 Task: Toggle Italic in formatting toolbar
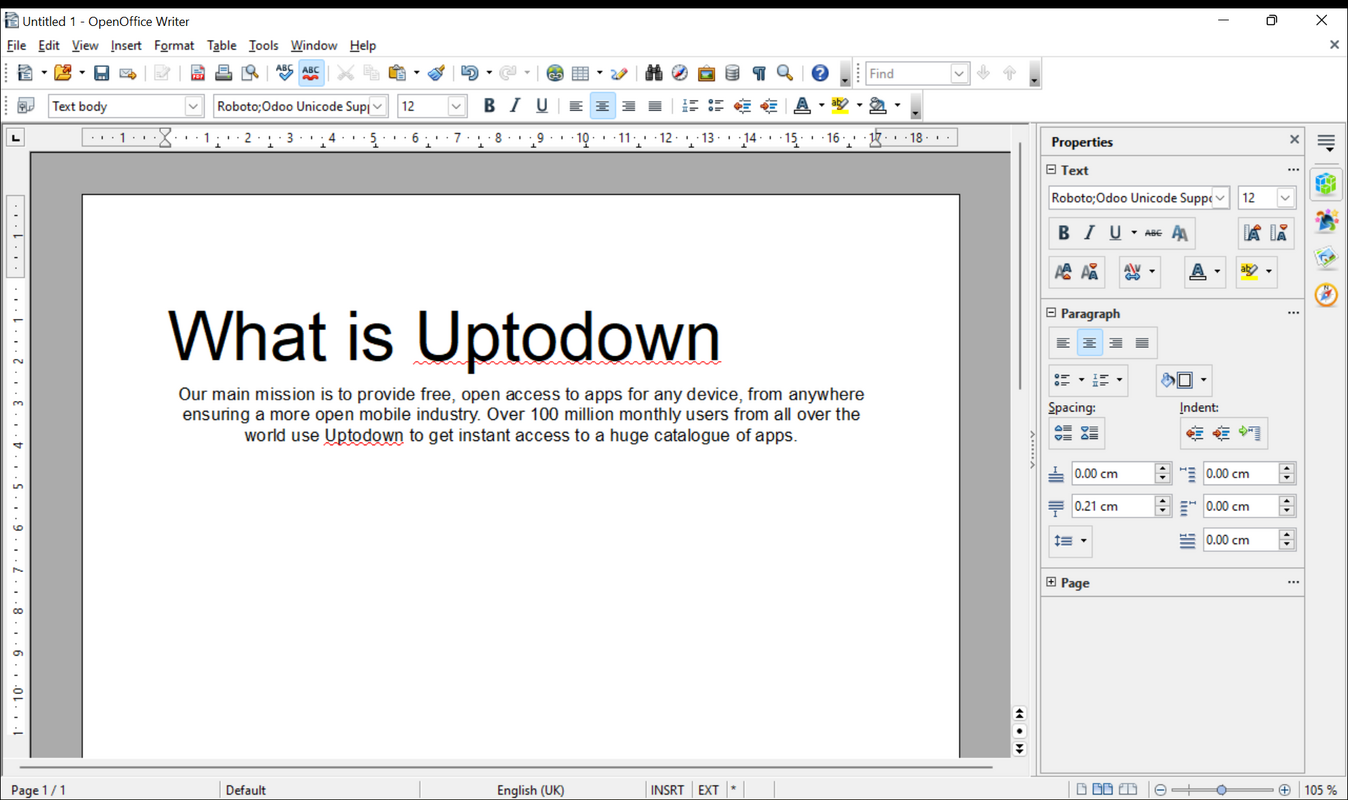click(515, 106)
